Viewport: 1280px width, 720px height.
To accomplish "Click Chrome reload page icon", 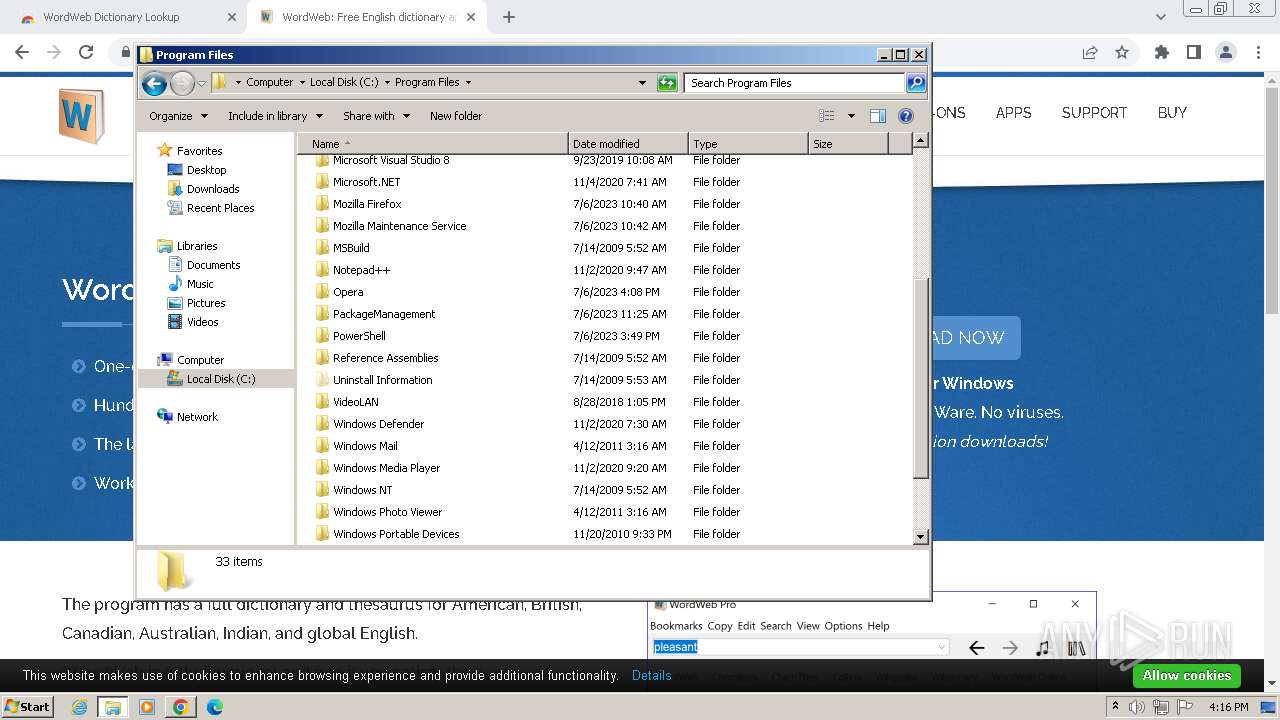I will pyautogui.click(x=86, y=52).
